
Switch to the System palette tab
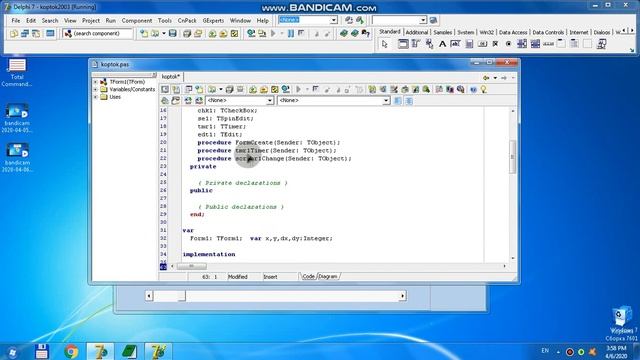click(x=465, y=32)
